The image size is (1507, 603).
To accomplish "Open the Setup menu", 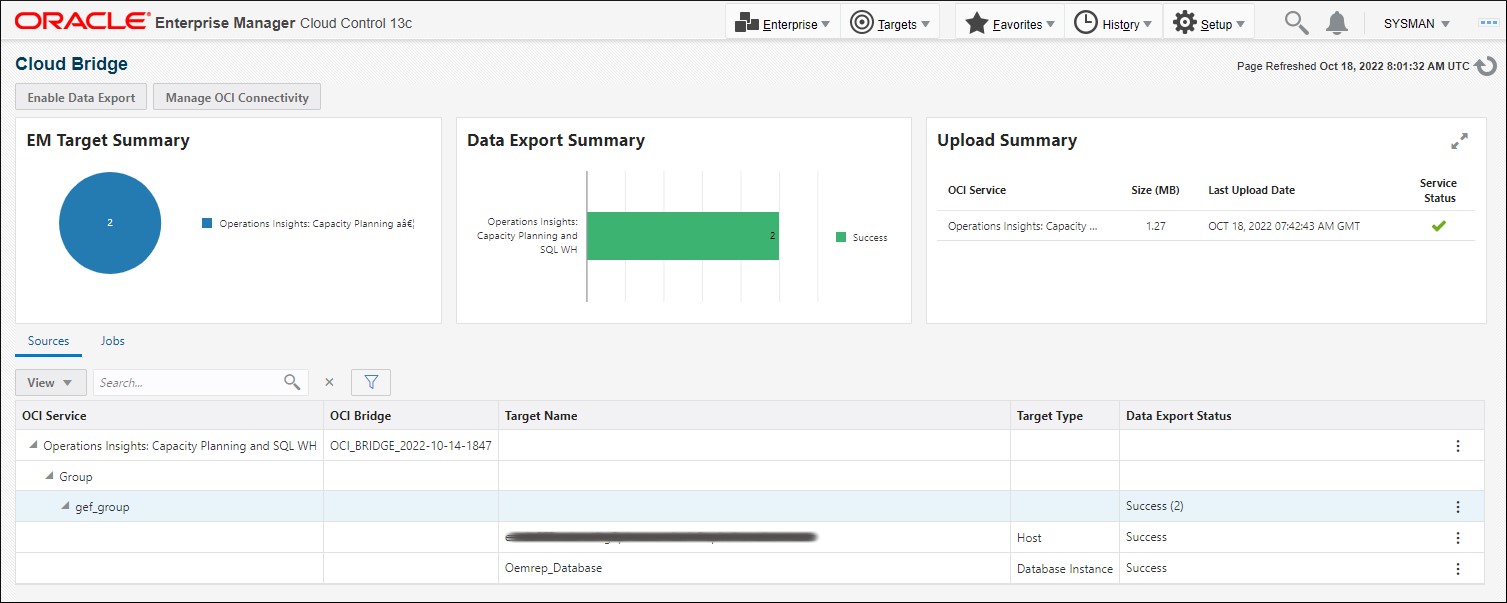I will tap(1208, 23).
